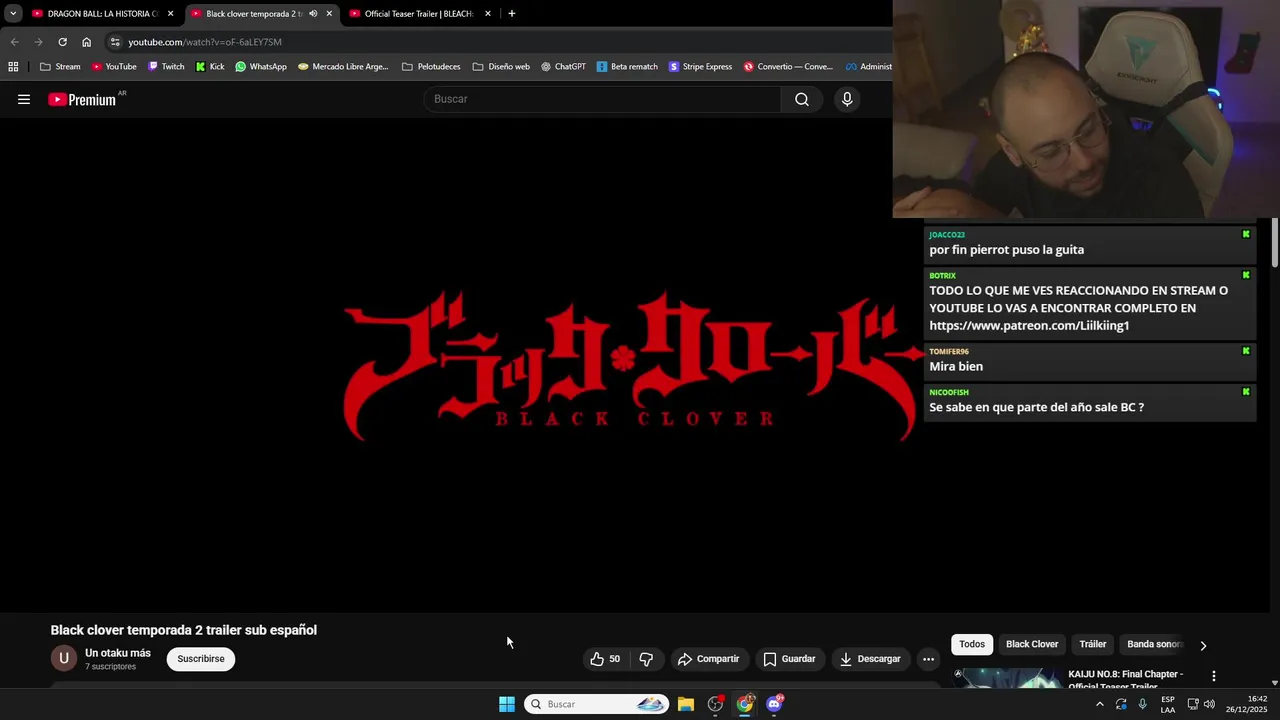The width and height of the screenshot is (1280, 720).
Task: Reload the page with refresh icon
Action: pyautogui.click(x=62, y=42)
